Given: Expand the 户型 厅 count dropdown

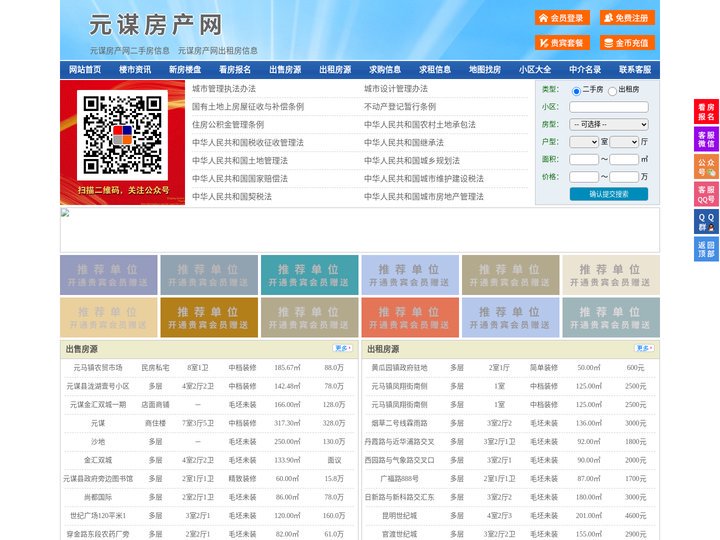Looking at the screenshot, I should pyautogui.click(x=624, y=142).
